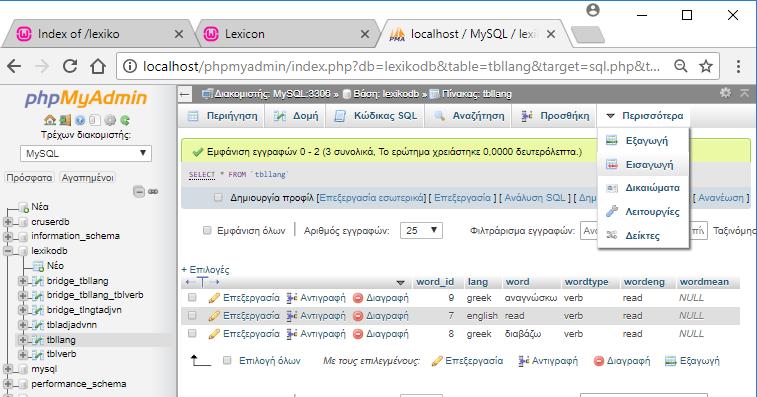Open the Κώδικας SQL tab
This screenshot has height=397, width=757.
point(375,116)
